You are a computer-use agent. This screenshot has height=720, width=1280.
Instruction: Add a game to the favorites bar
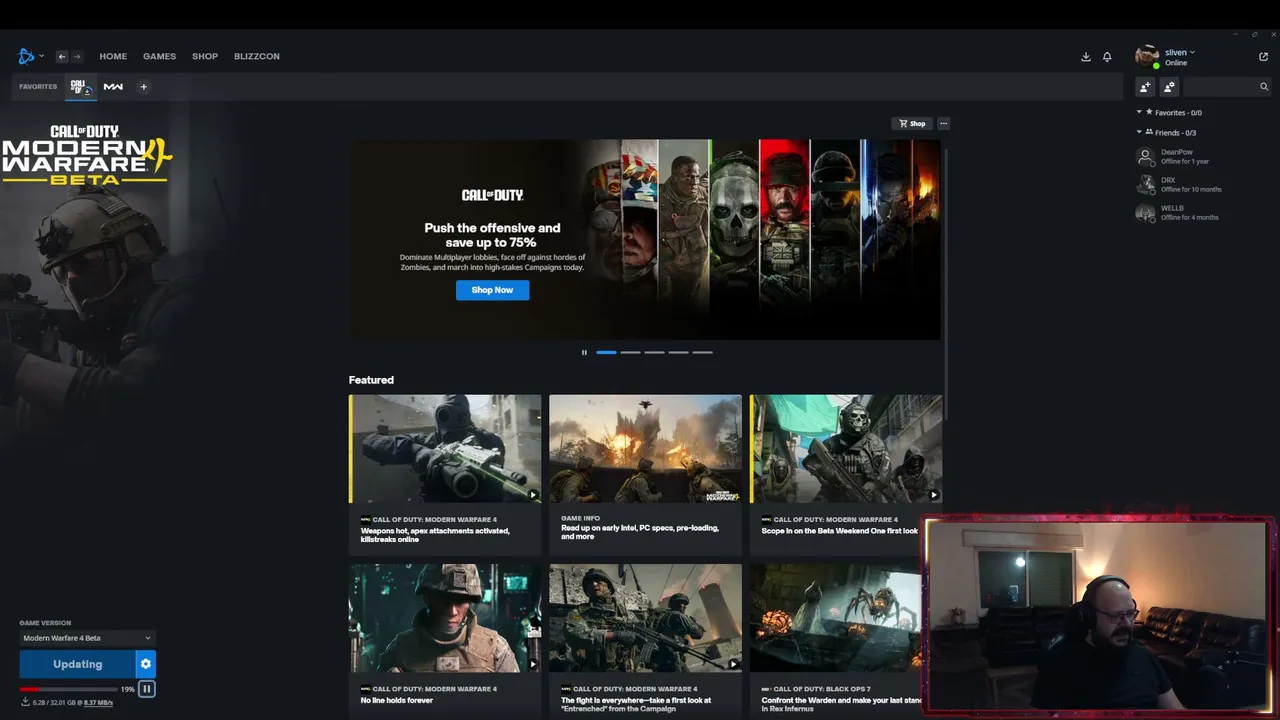point(143,87)
